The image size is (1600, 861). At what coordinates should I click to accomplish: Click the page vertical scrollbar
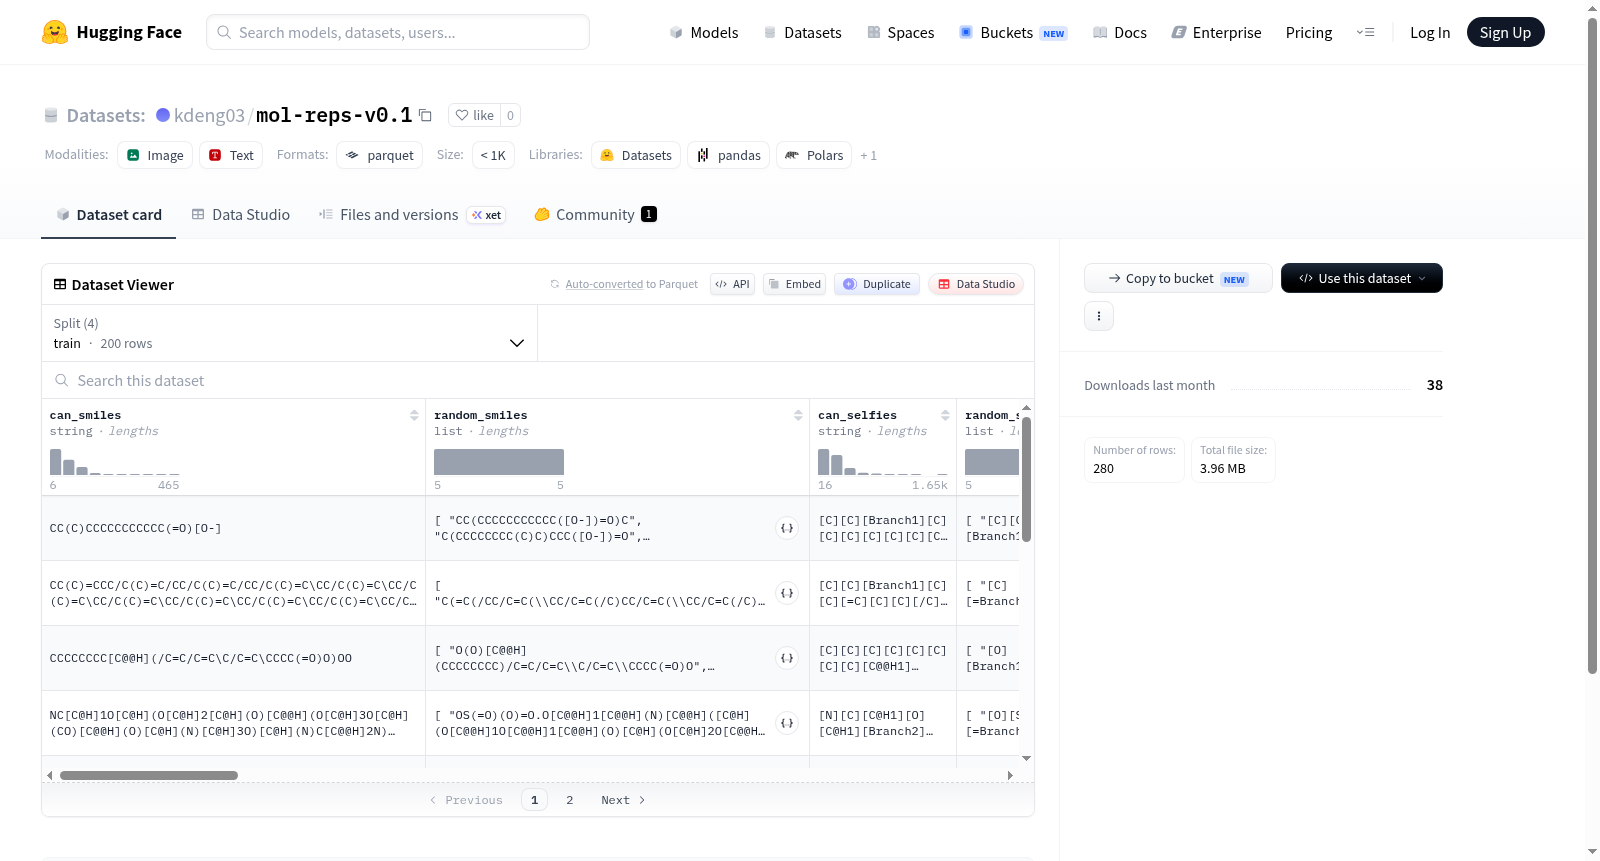click(x=1592, y=345)
